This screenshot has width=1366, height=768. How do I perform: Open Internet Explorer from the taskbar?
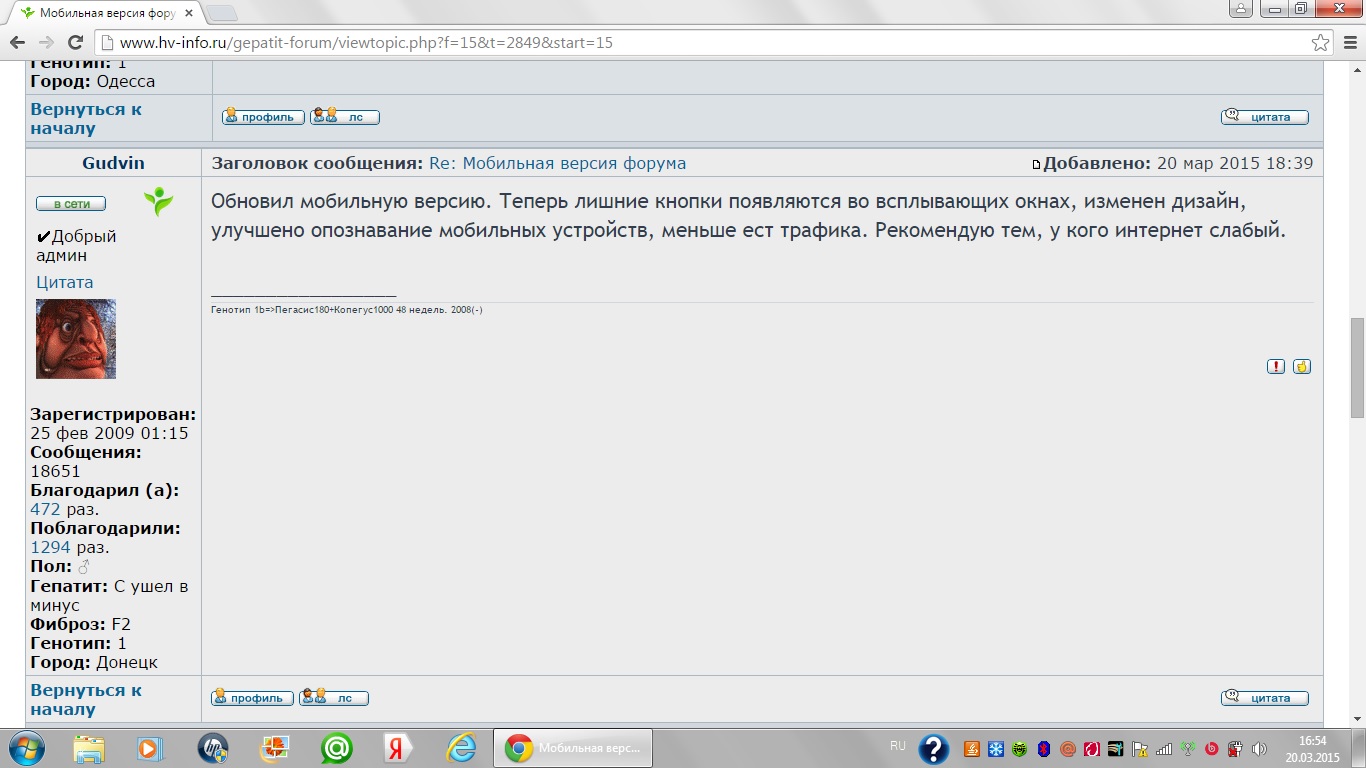point(461,748)
